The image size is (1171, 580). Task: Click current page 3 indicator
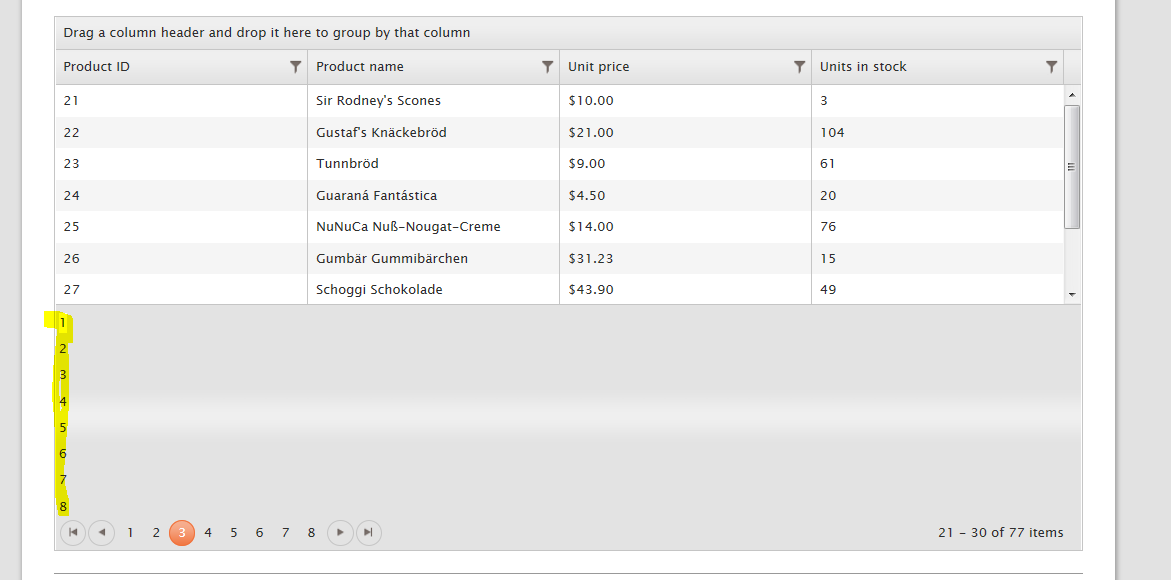click(x=182, y=533)
